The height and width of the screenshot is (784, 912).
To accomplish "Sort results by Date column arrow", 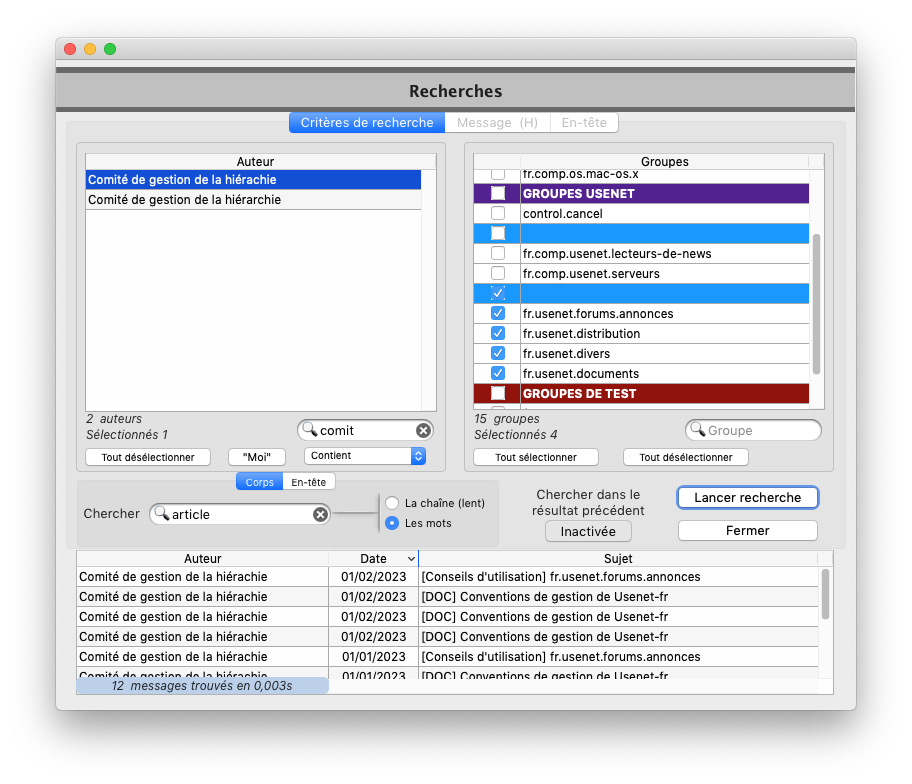I will pos(411,559).
